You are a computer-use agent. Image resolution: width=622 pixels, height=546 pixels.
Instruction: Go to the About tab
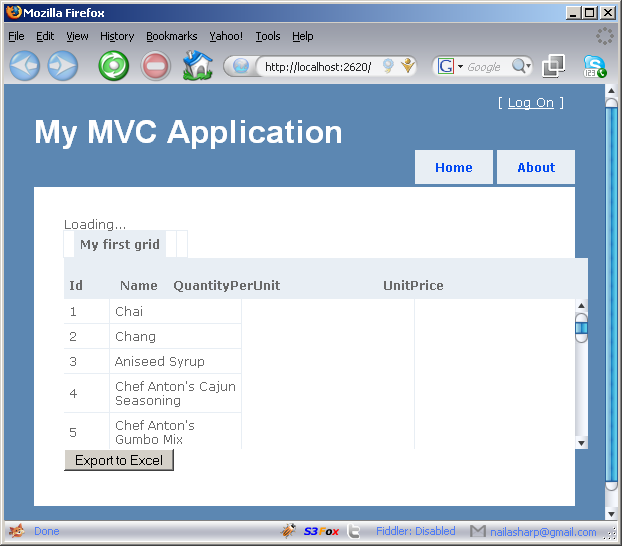coord(536,167)
